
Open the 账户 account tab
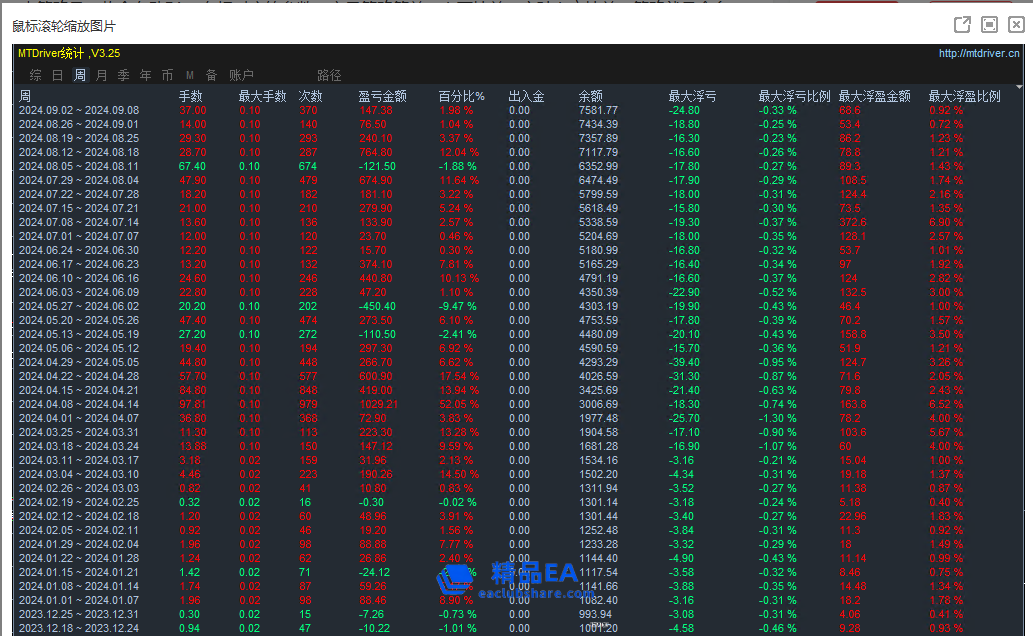tap(241, 75)
